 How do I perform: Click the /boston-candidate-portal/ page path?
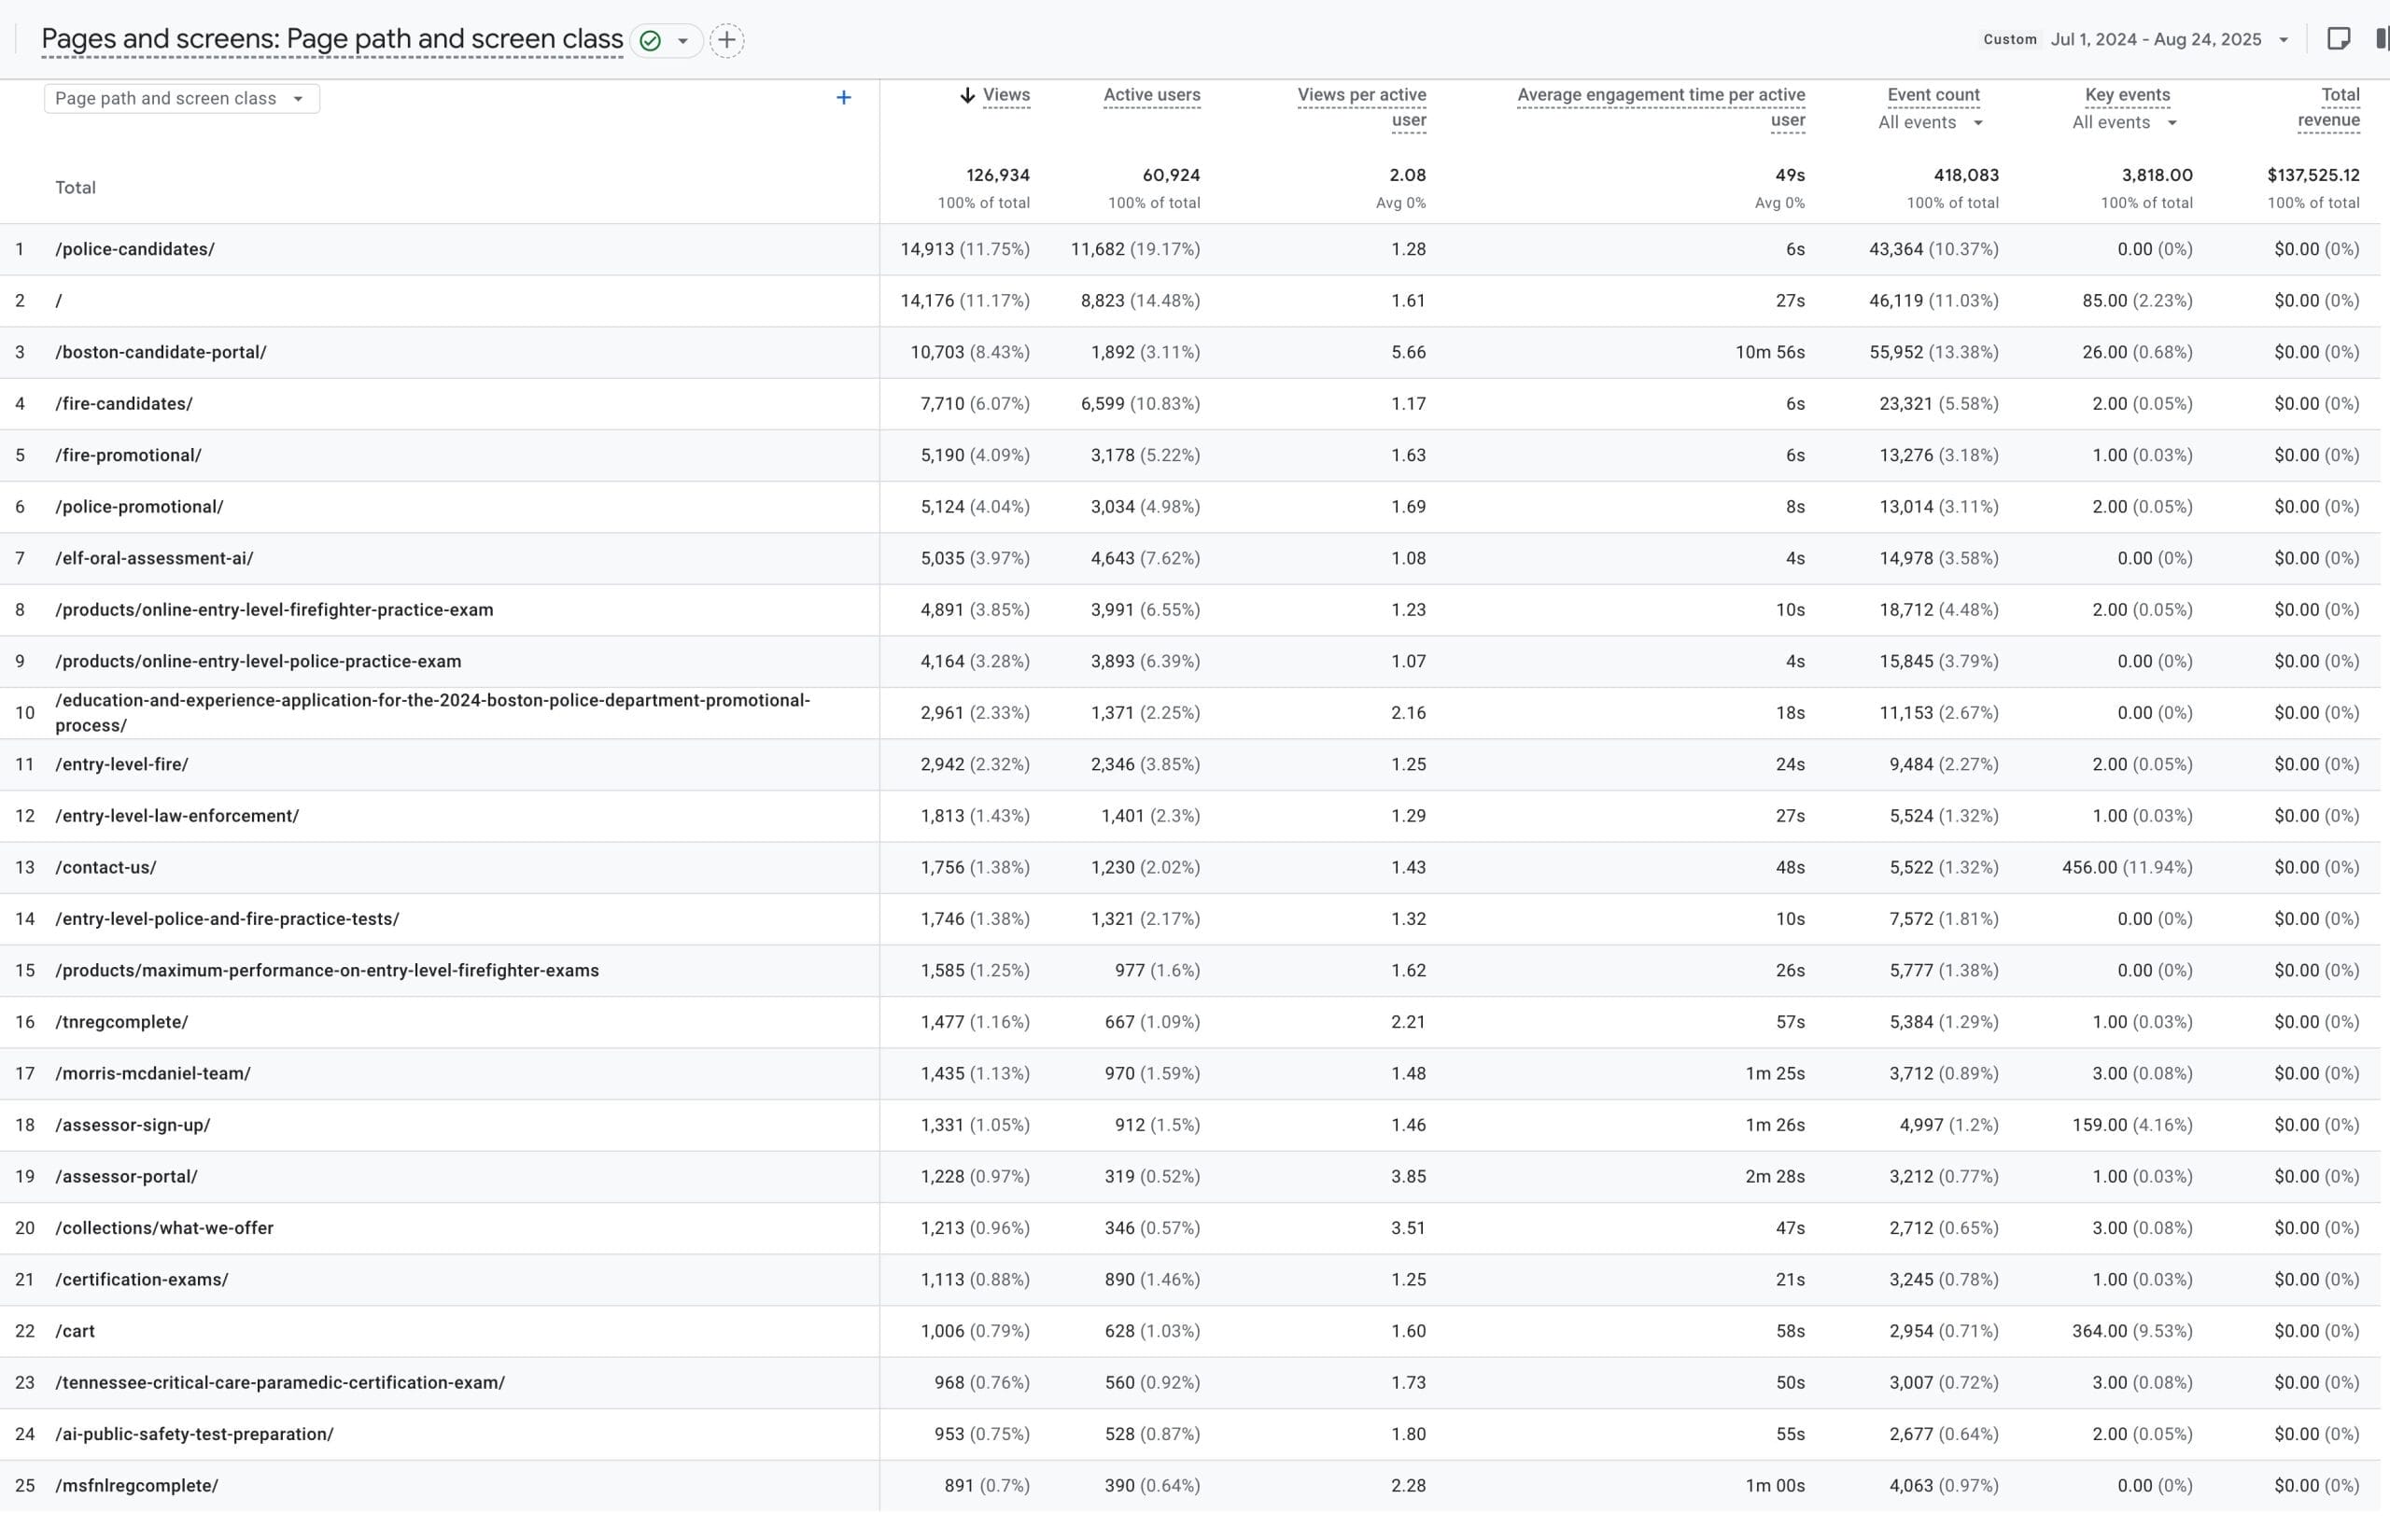tap(161, 352)
